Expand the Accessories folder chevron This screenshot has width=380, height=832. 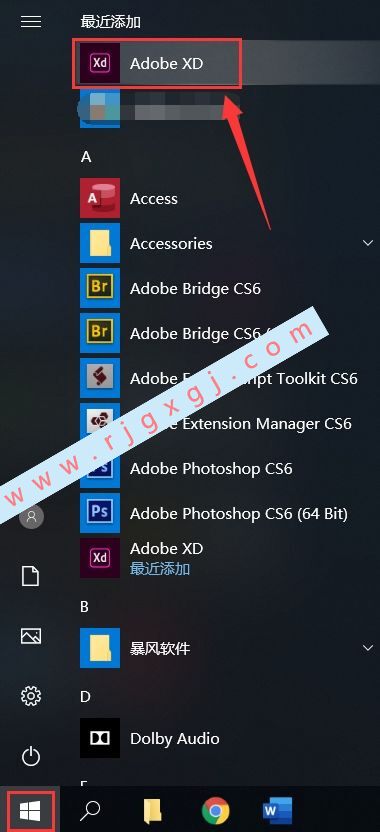click(367, 243)
